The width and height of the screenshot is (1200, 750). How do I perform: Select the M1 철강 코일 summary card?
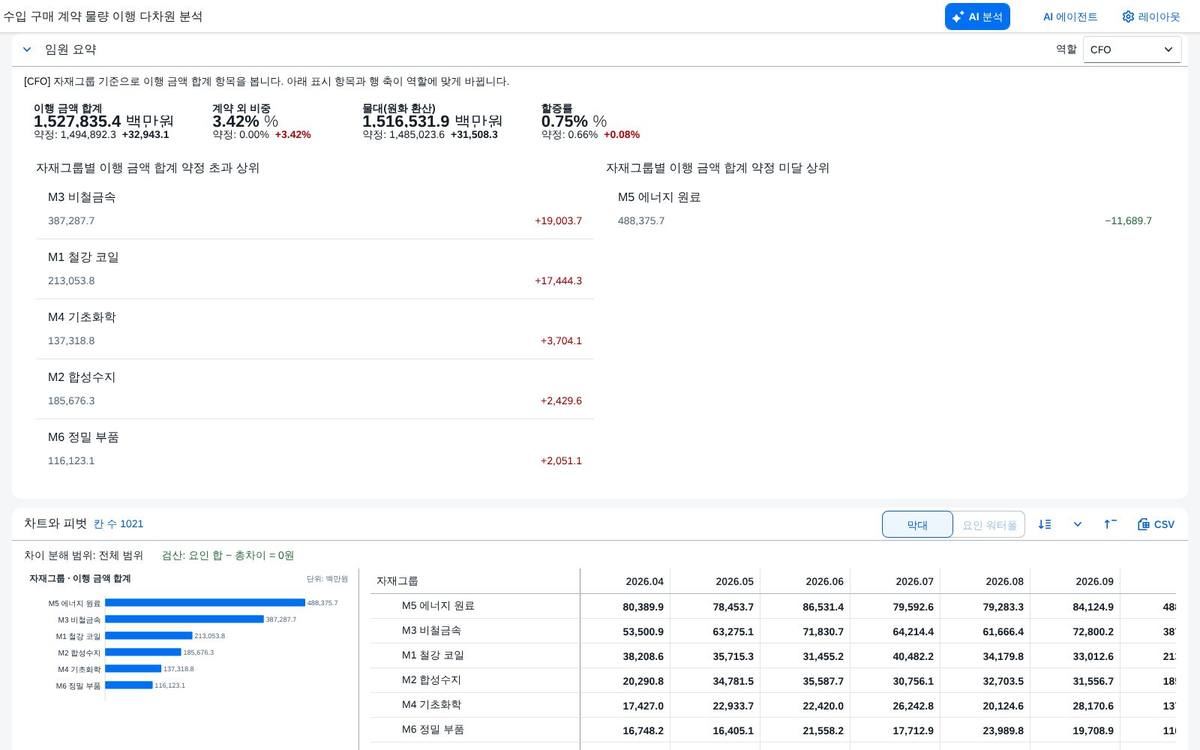click(315, 269)
